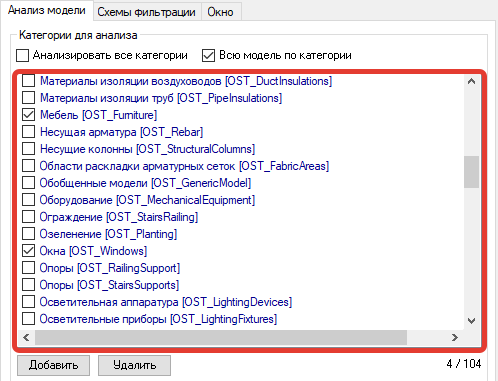Click the horizontal scroll left arrow
The width and height of the screenshot is (498, 381).
coord(26,338)
